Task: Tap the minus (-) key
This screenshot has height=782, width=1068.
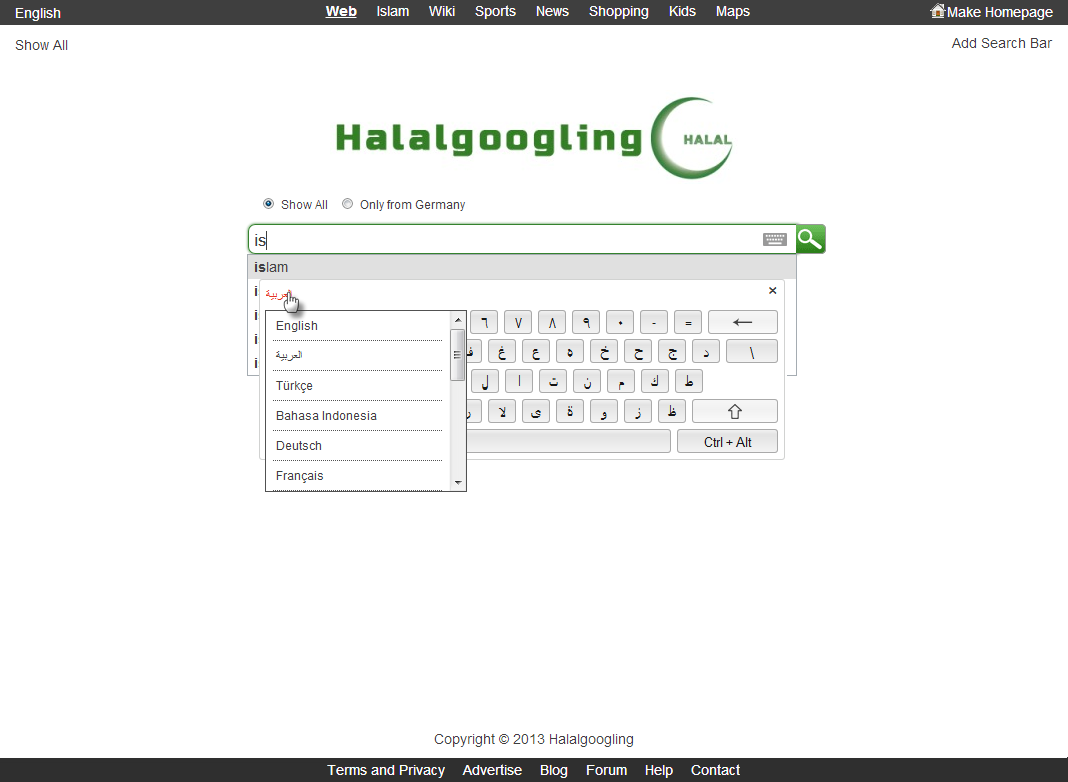Action: click(654, 322)
